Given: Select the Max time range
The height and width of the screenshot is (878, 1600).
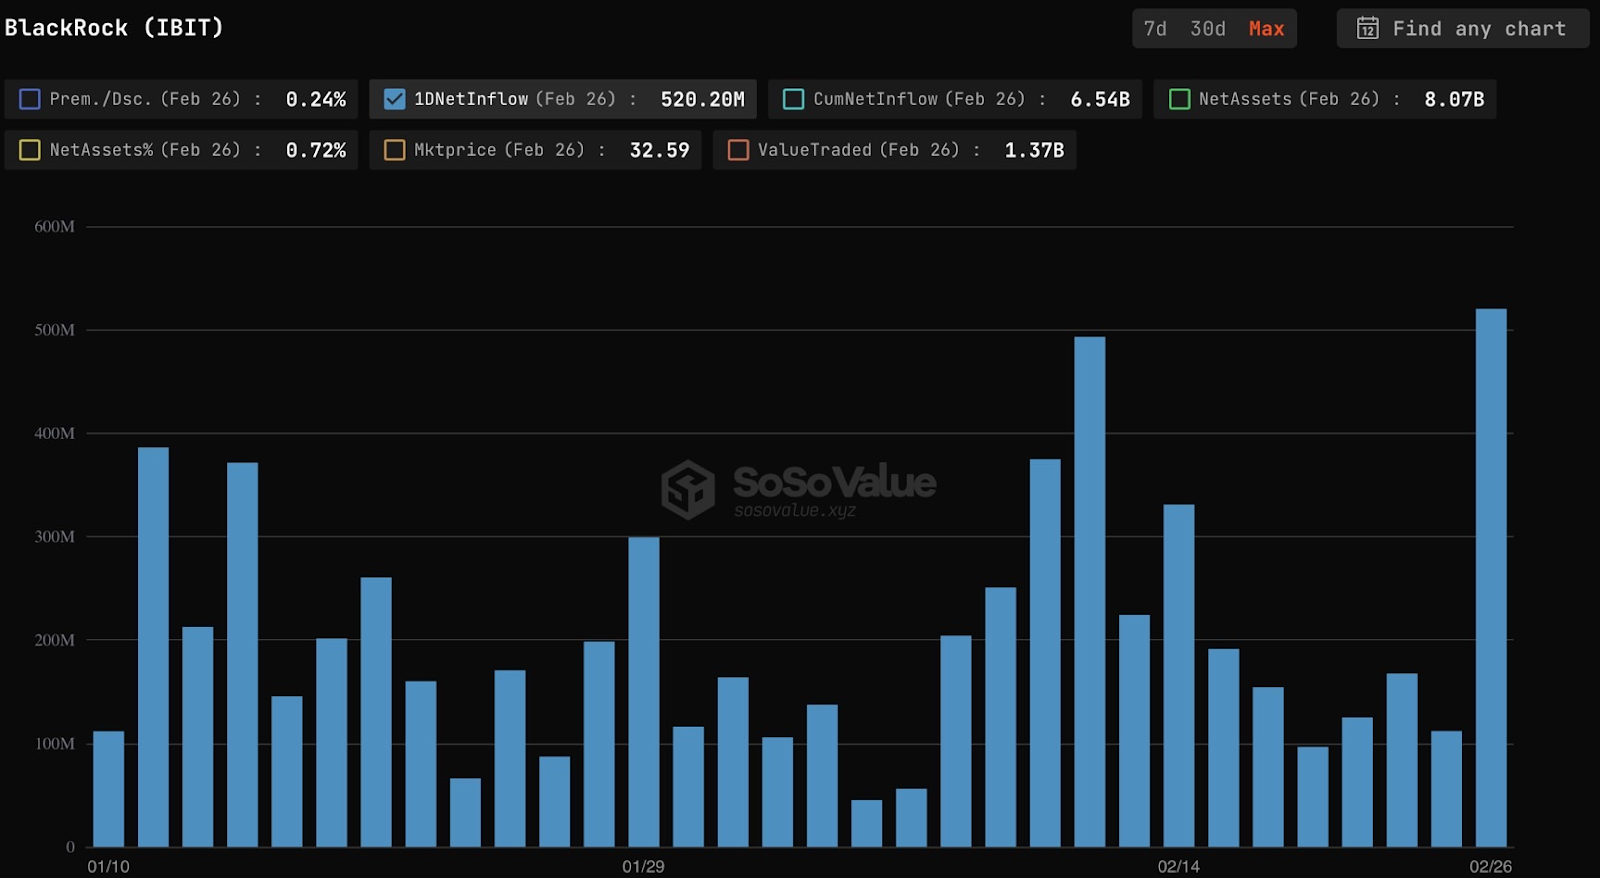Looking at the screenshot, I should (x=1266, y=29).
